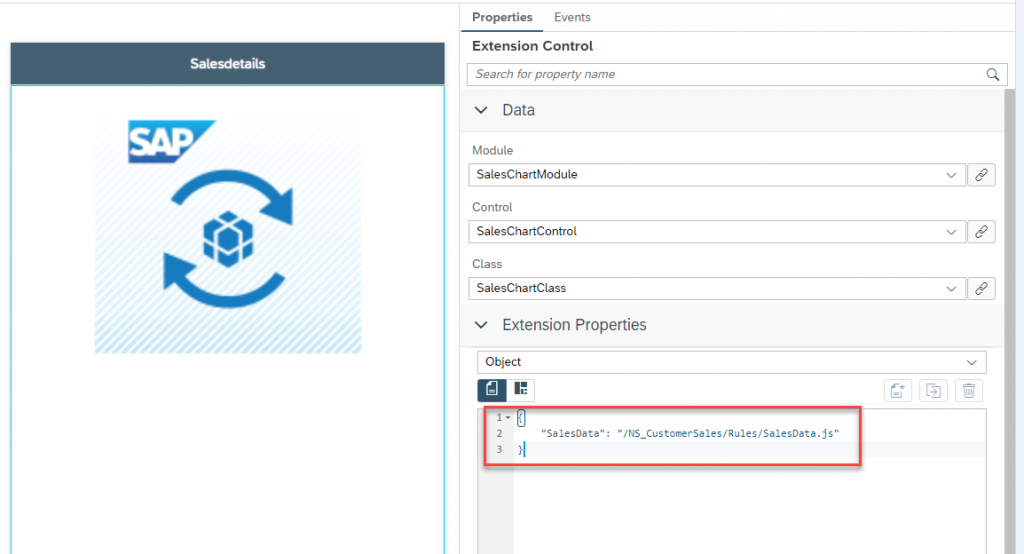1024x554 pixels.
Task: Click the copy/import icon above editor
Action: [933, 391]
